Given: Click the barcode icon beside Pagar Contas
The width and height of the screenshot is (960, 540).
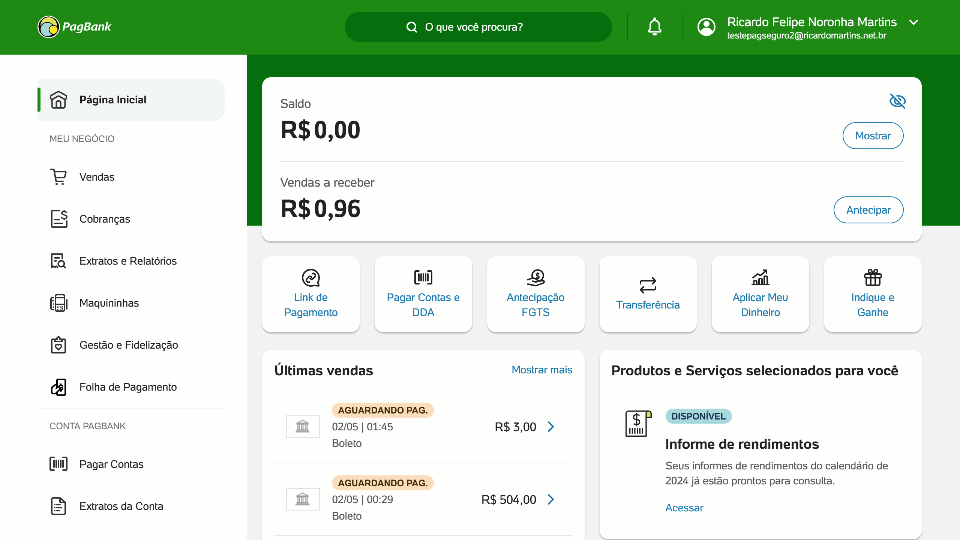Looking at the screenshot, I should point(58,464).
